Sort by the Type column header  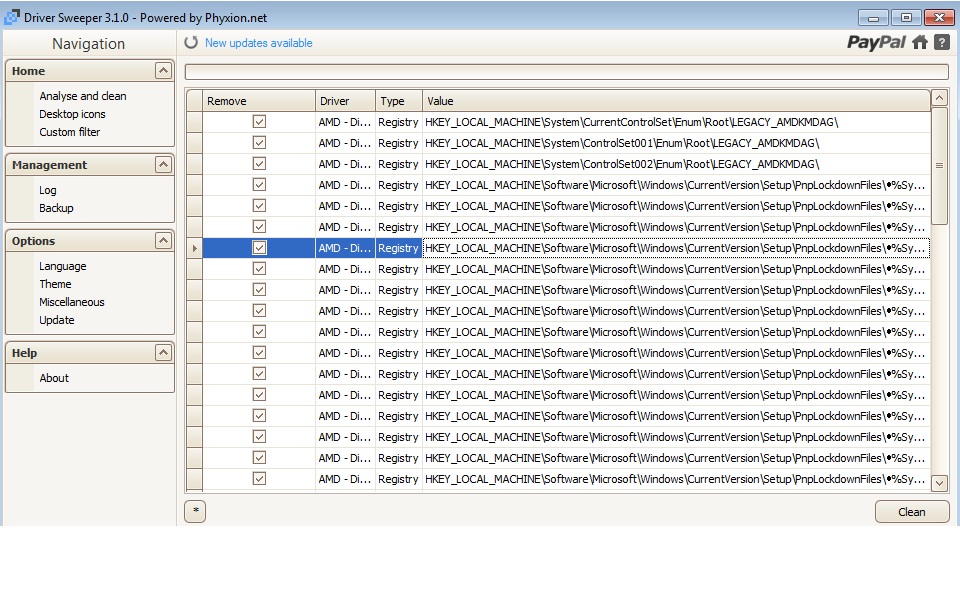click(399, 101)
